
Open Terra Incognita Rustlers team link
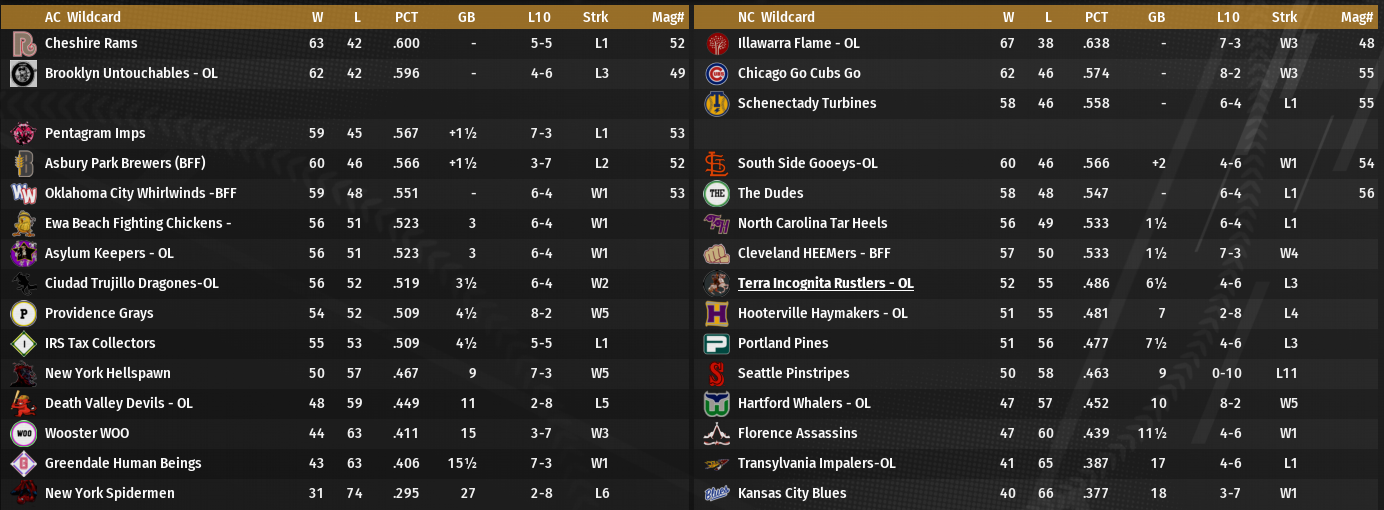825,284
